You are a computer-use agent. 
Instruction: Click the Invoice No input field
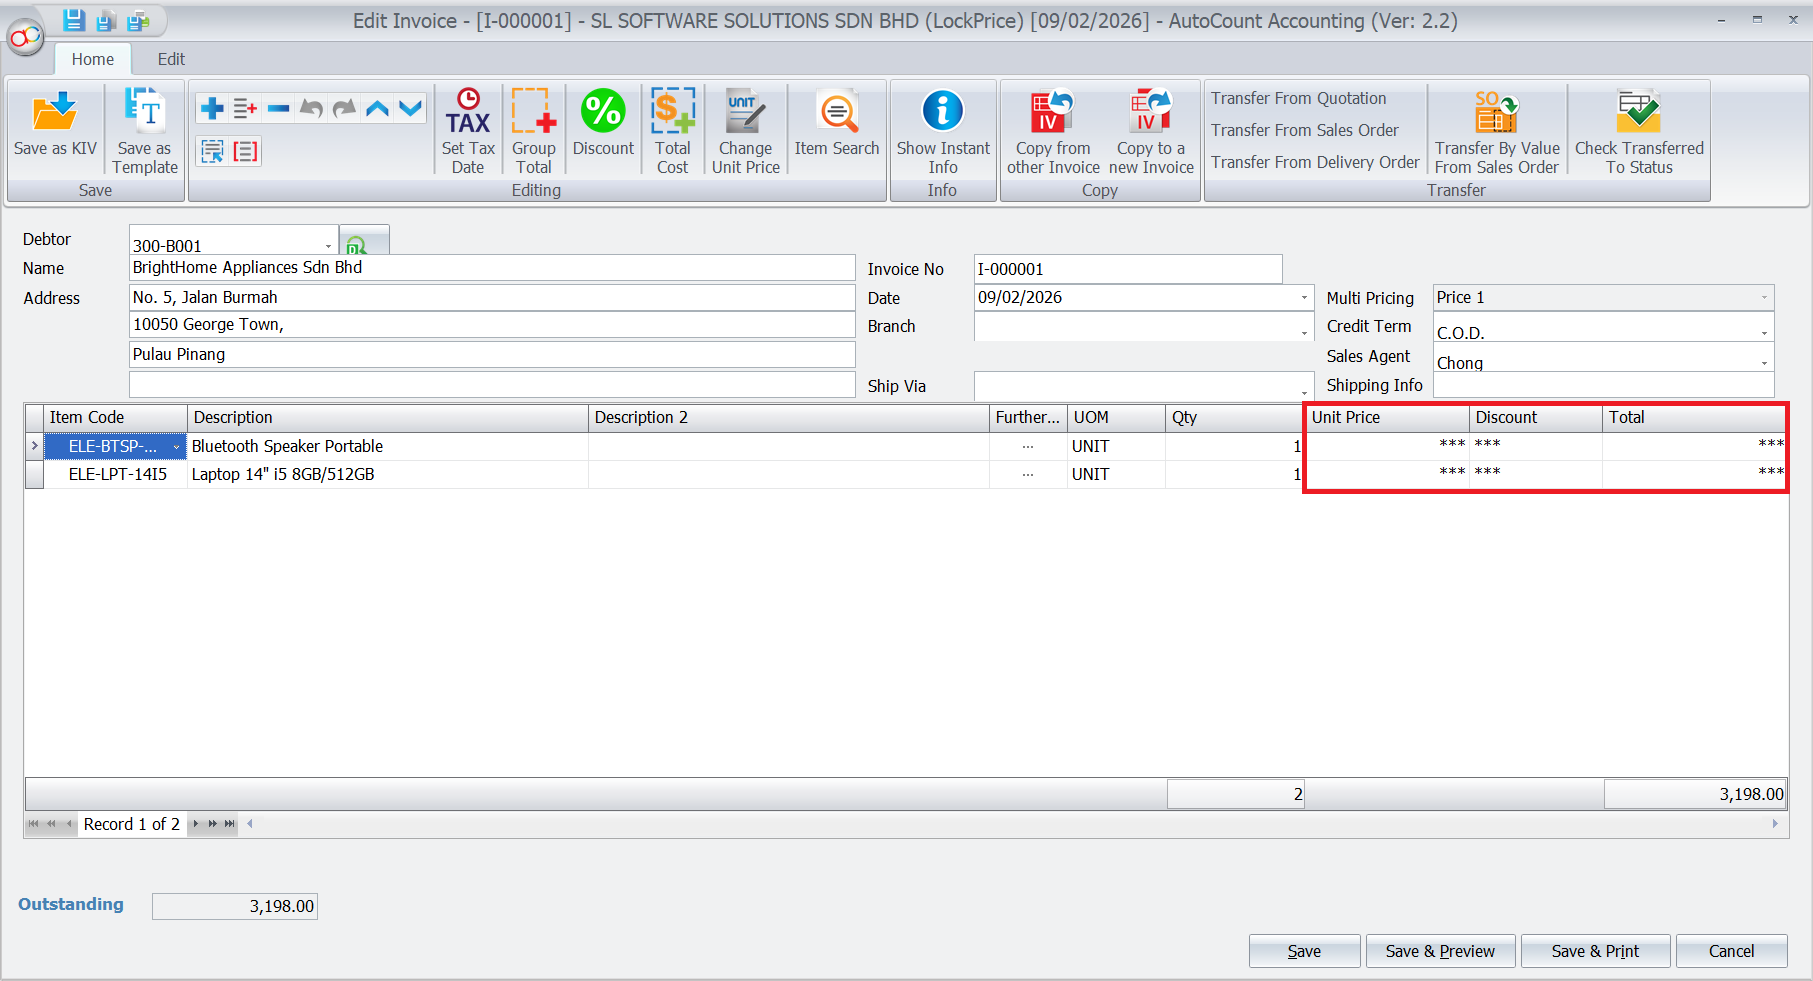(1127, 269)
